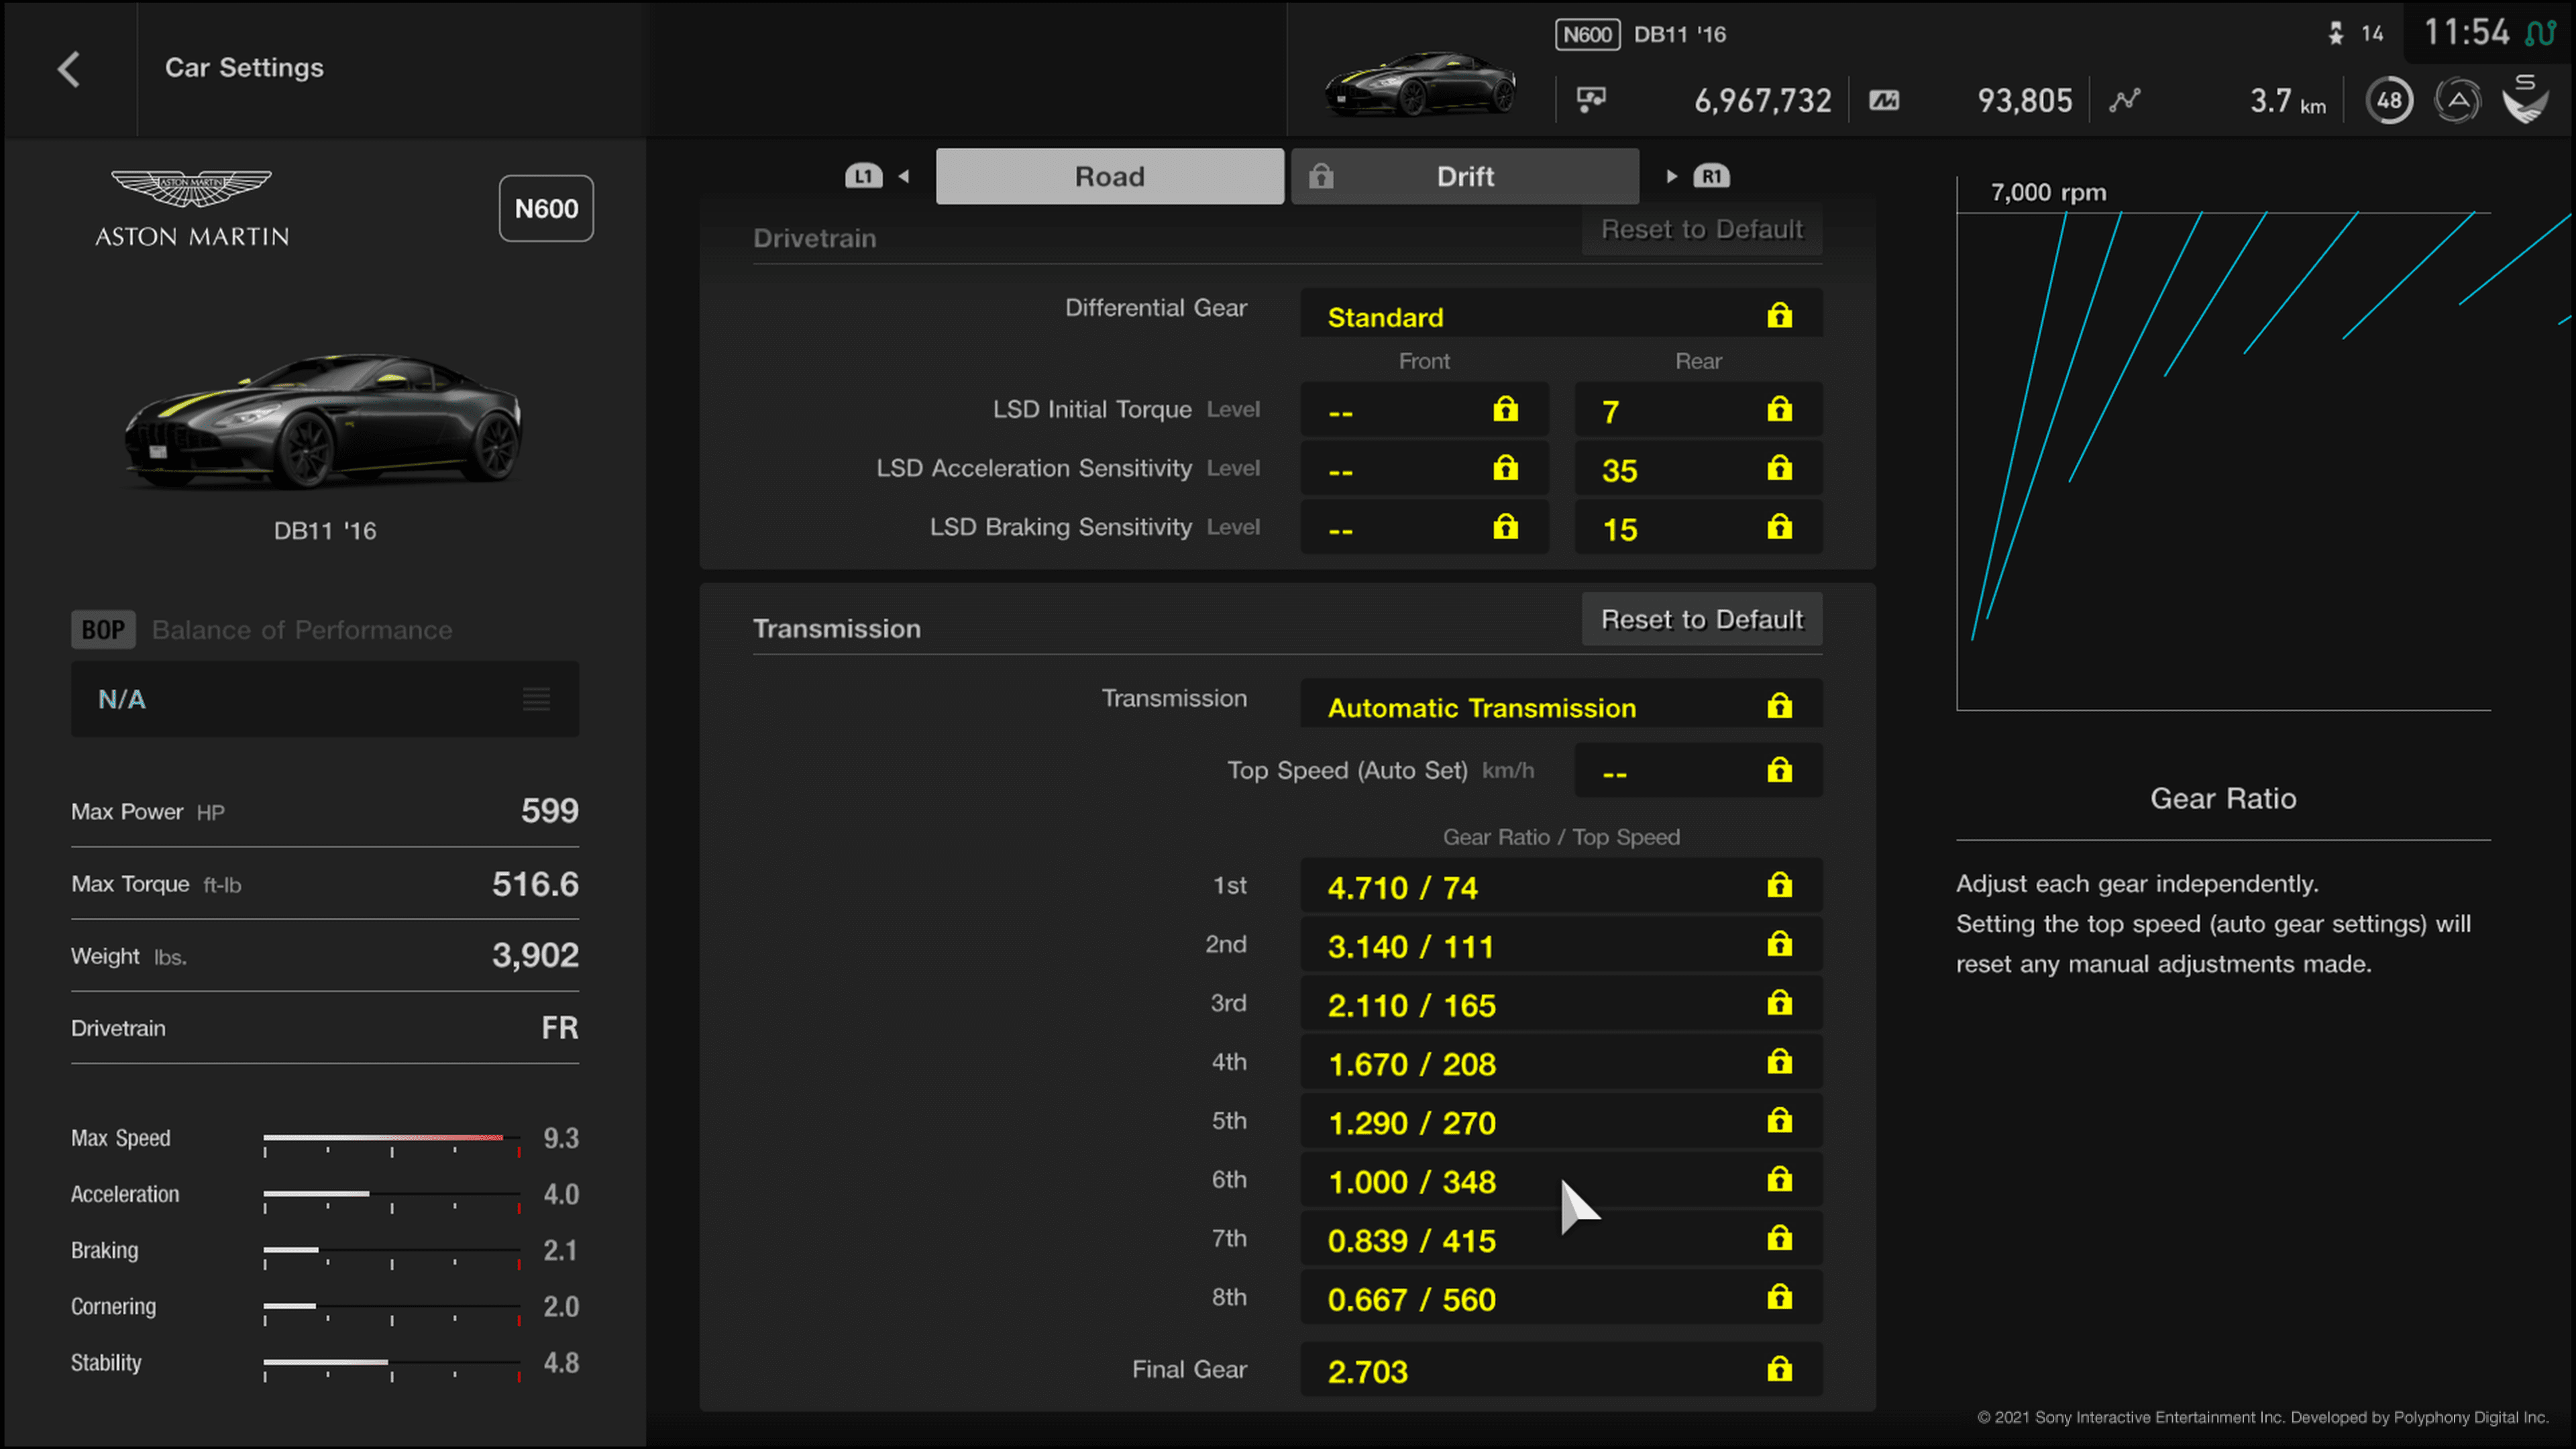Open the Balance of Performance N/A list
Image resolution: width=2576 pixels, height=1449 pixels.
pyautogui.click(x=325, y=699)
